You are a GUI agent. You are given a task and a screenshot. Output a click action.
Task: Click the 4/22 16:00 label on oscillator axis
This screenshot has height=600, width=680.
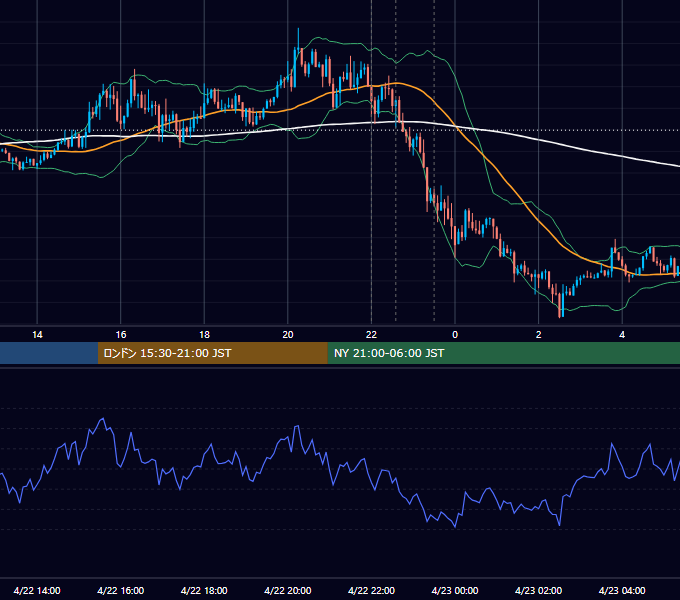point(121,590)
